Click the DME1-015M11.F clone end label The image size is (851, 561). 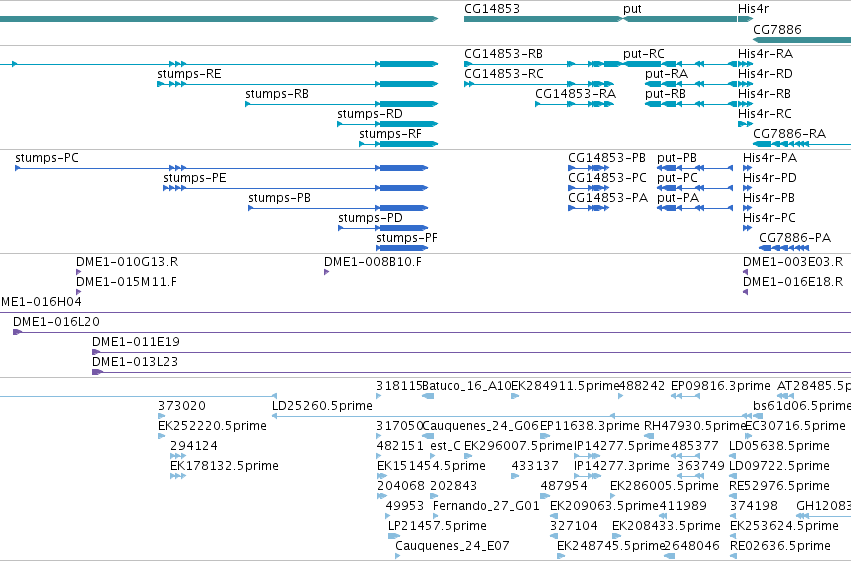pos(126,282)
